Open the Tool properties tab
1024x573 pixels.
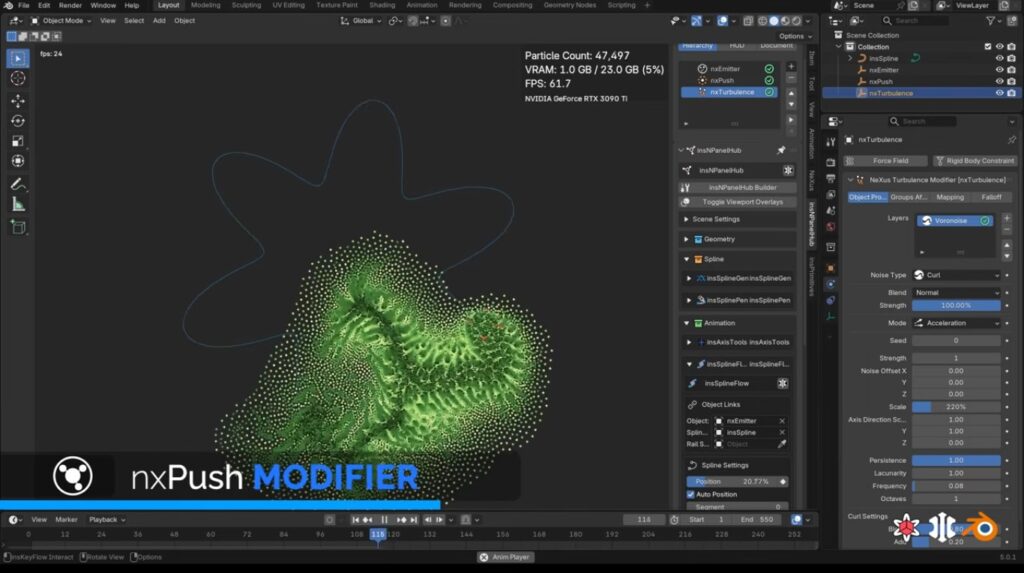click(x=831, y=142)
